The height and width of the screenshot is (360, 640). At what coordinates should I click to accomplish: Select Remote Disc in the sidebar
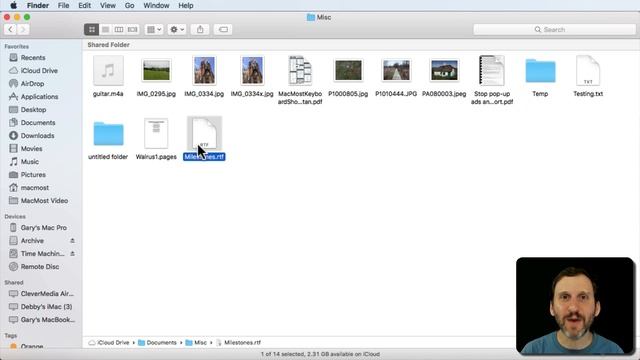(x=41, y=267)
